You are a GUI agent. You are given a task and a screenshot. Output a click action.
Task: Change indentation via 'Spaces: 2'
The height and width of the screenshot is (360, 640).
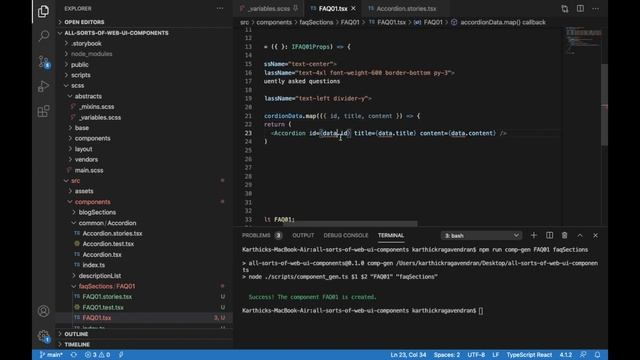click(x=447, y=355)
